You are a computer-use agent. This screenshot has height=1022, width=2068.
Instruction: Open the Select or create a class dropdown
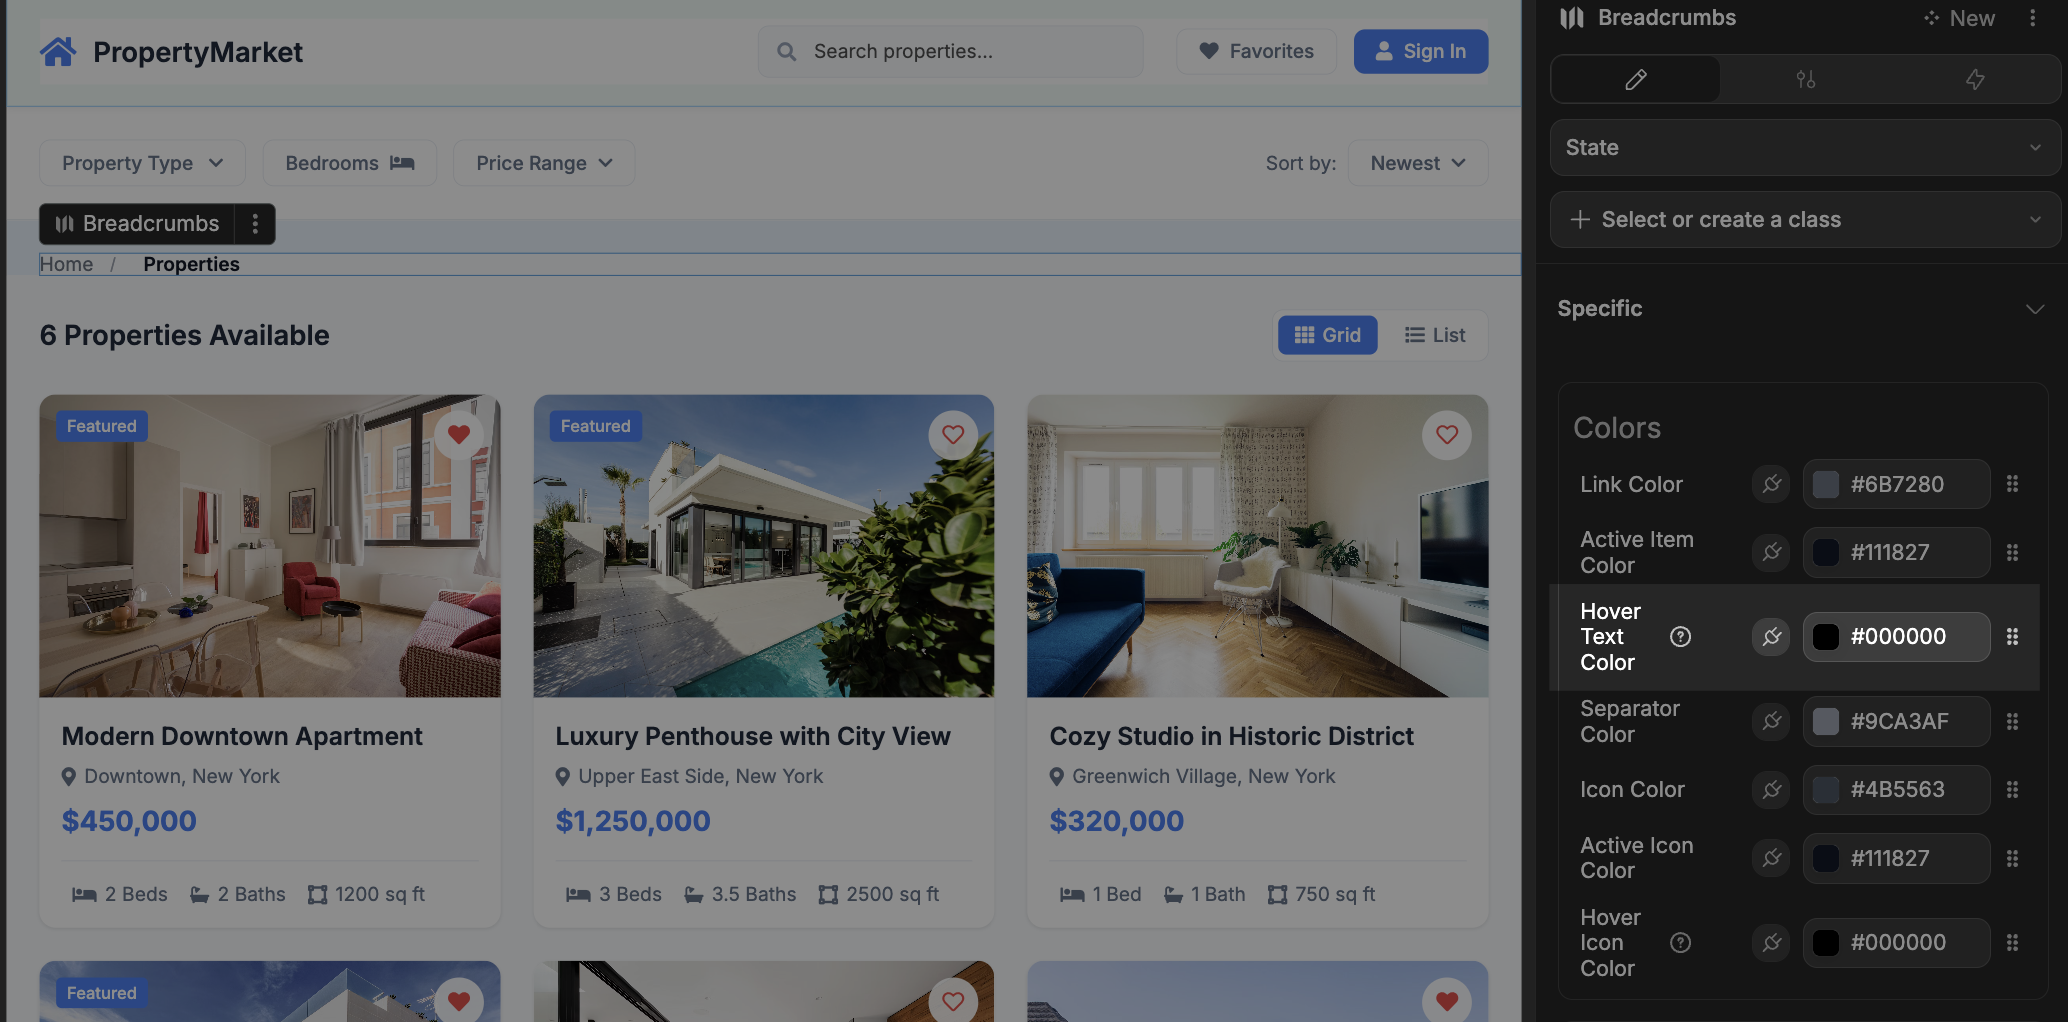pos(1804,220)
